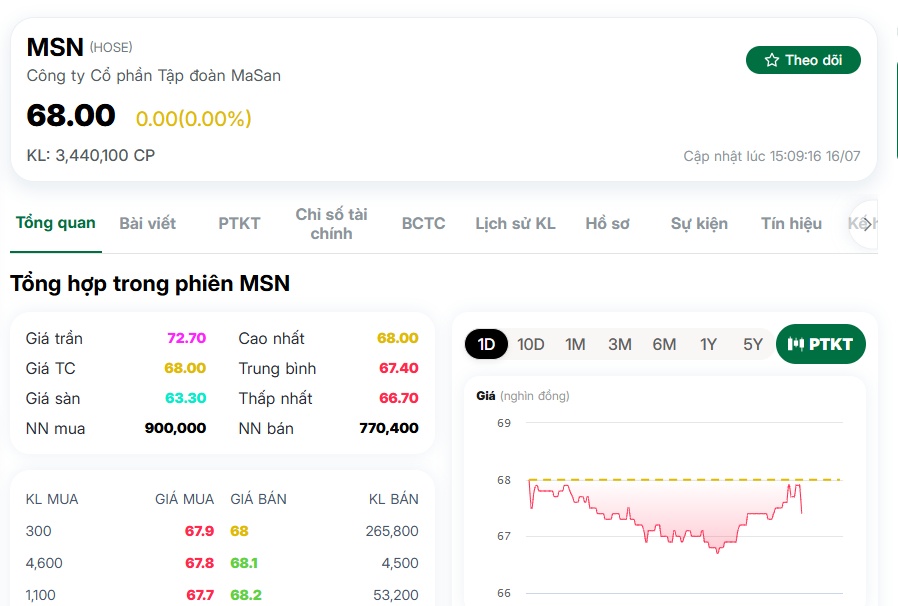Open the PTKT tab in navigation
Viewport: 898px width, 606px height.
click(239, 223)
